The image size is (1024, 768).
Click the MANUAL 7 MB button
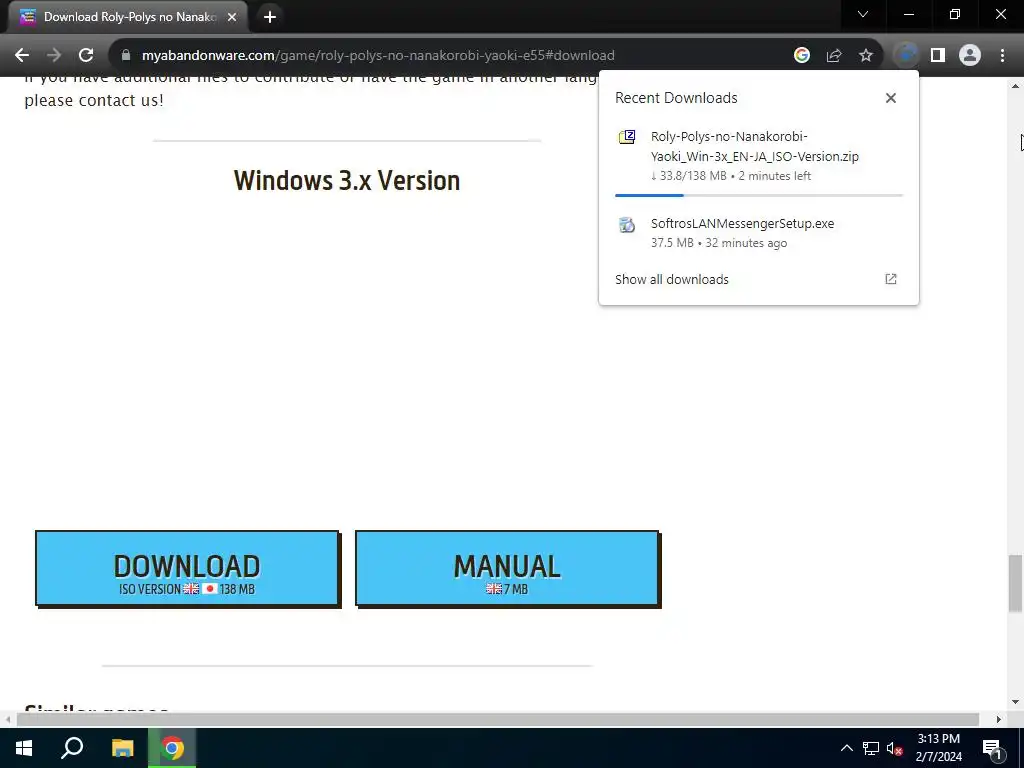click(507, 568)
